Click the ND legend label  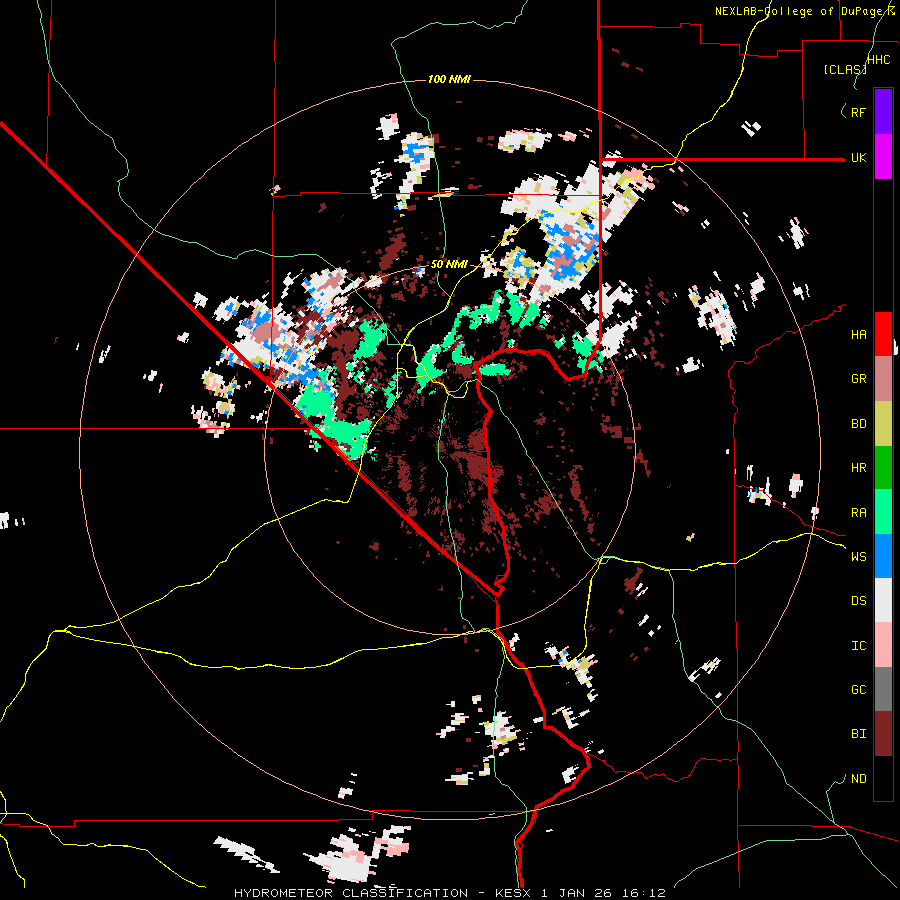click(x=858, y=779)
